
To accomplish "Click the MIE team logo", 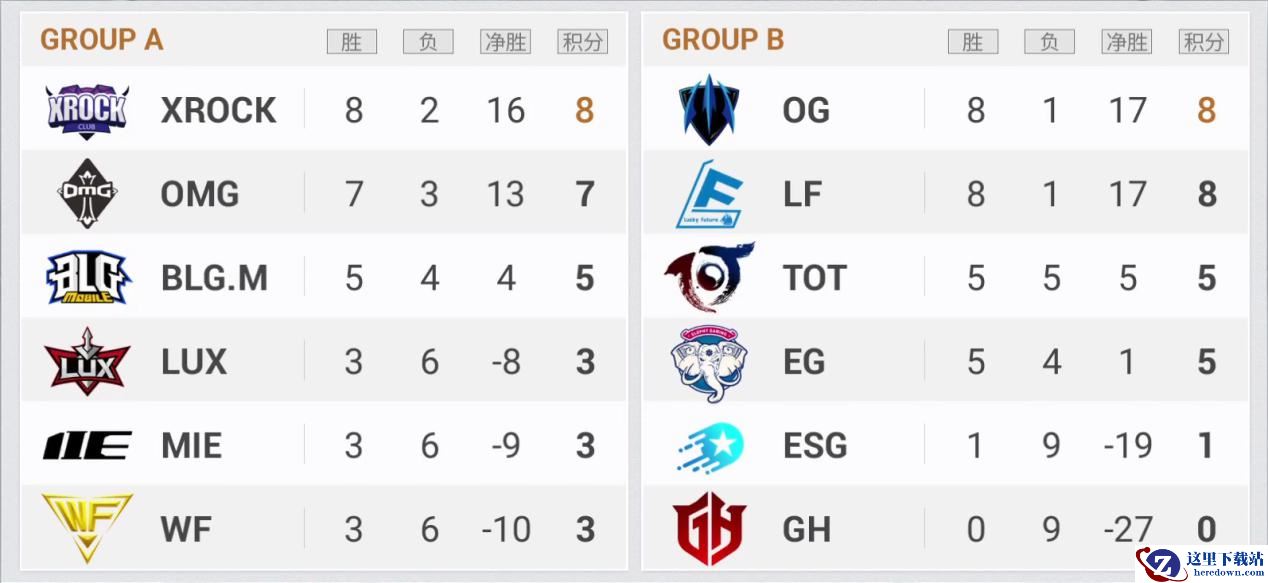I will click(87, 445).
